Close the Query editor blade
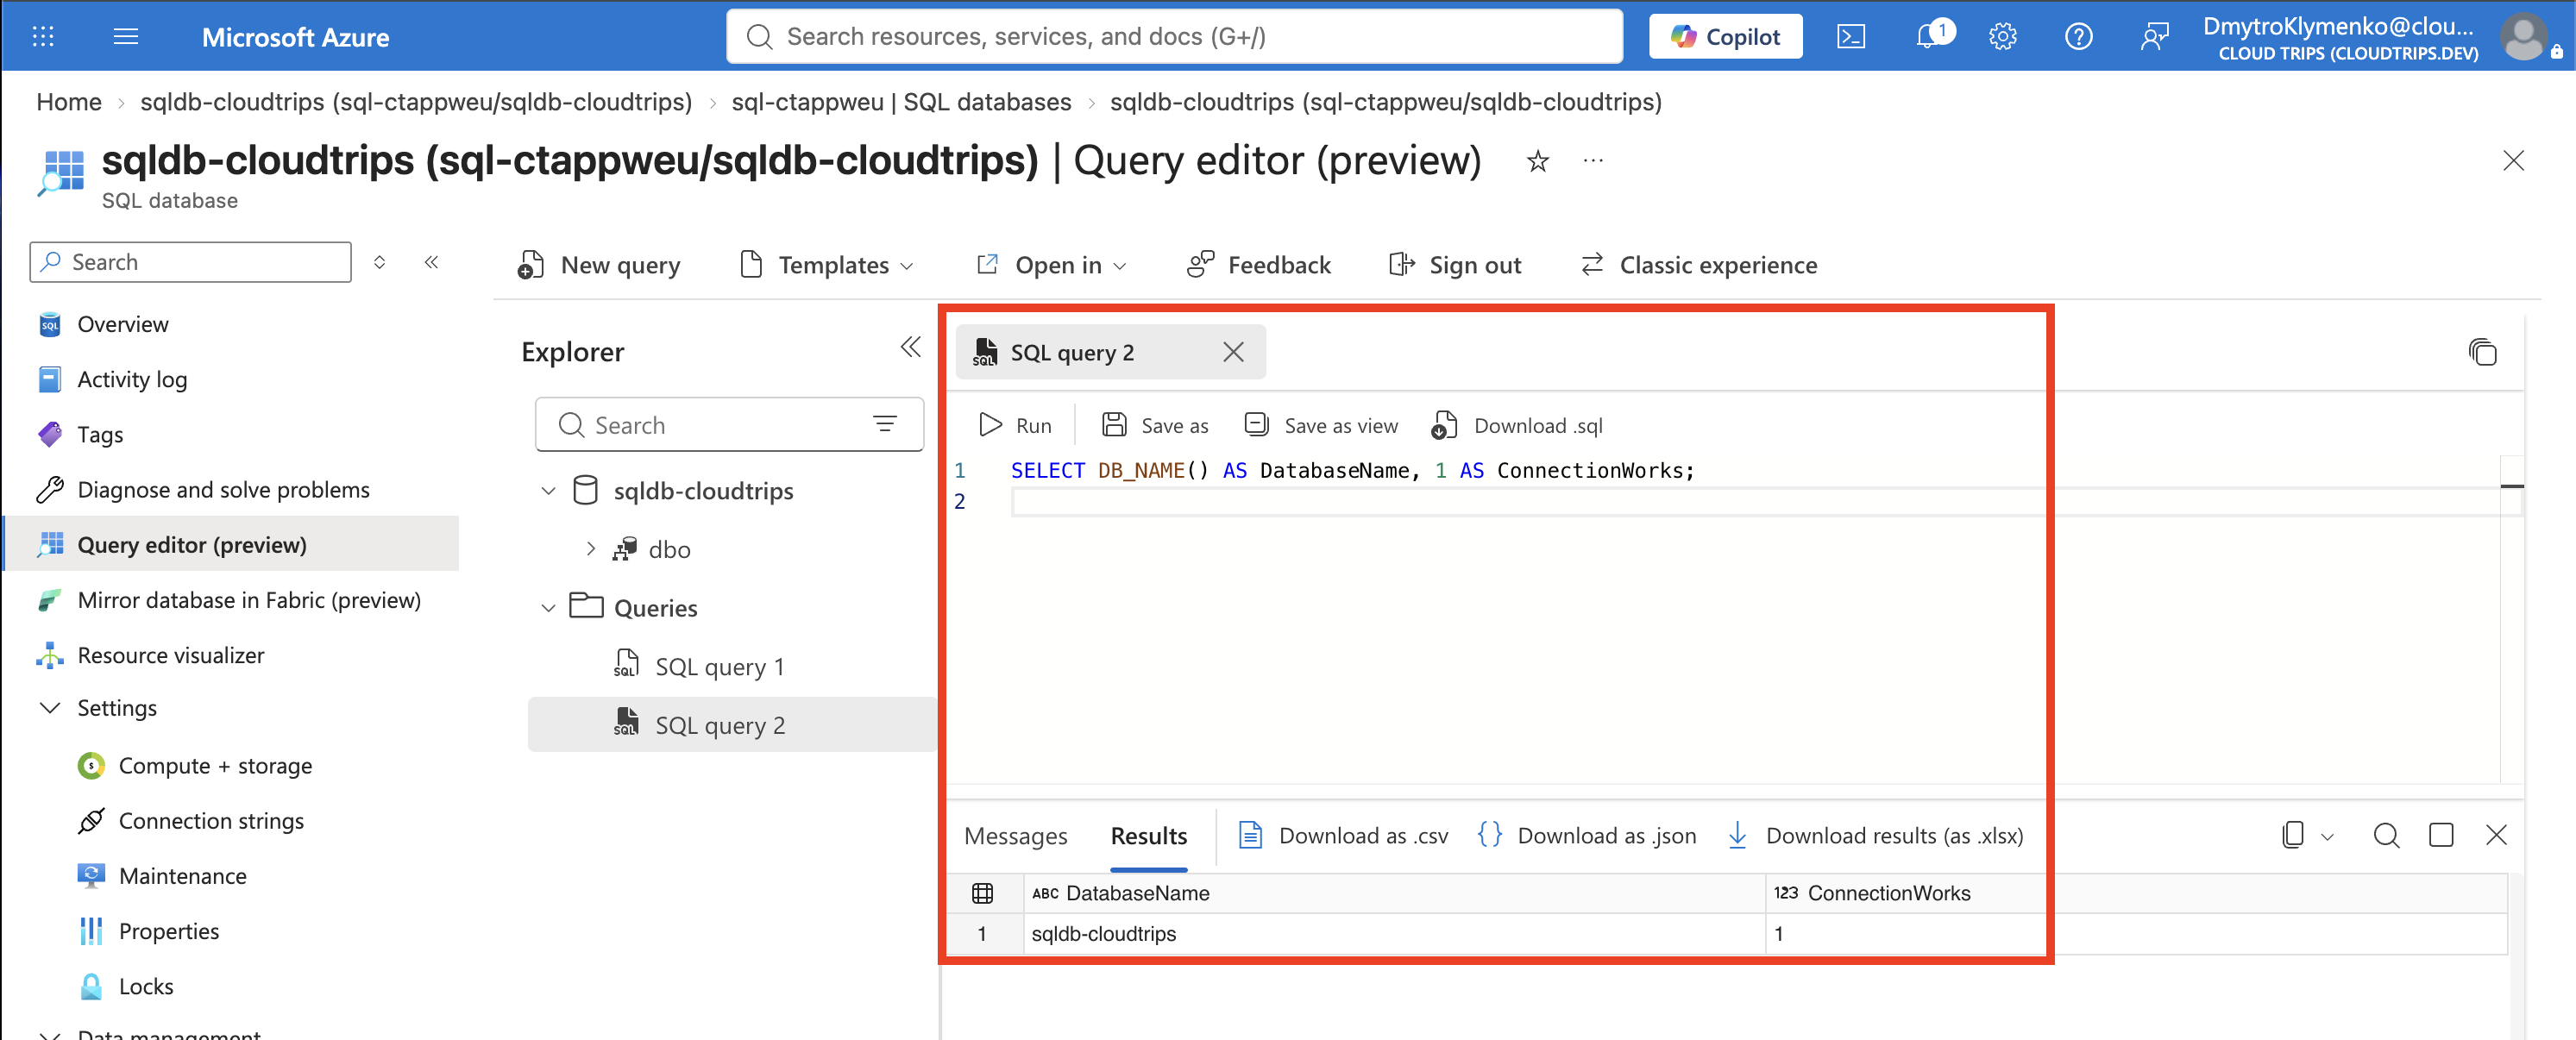 coord(2513,161)
